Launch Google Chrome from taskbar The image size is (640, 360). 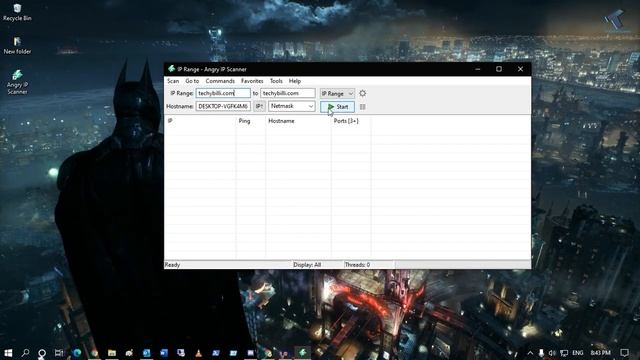coord(94,353)
